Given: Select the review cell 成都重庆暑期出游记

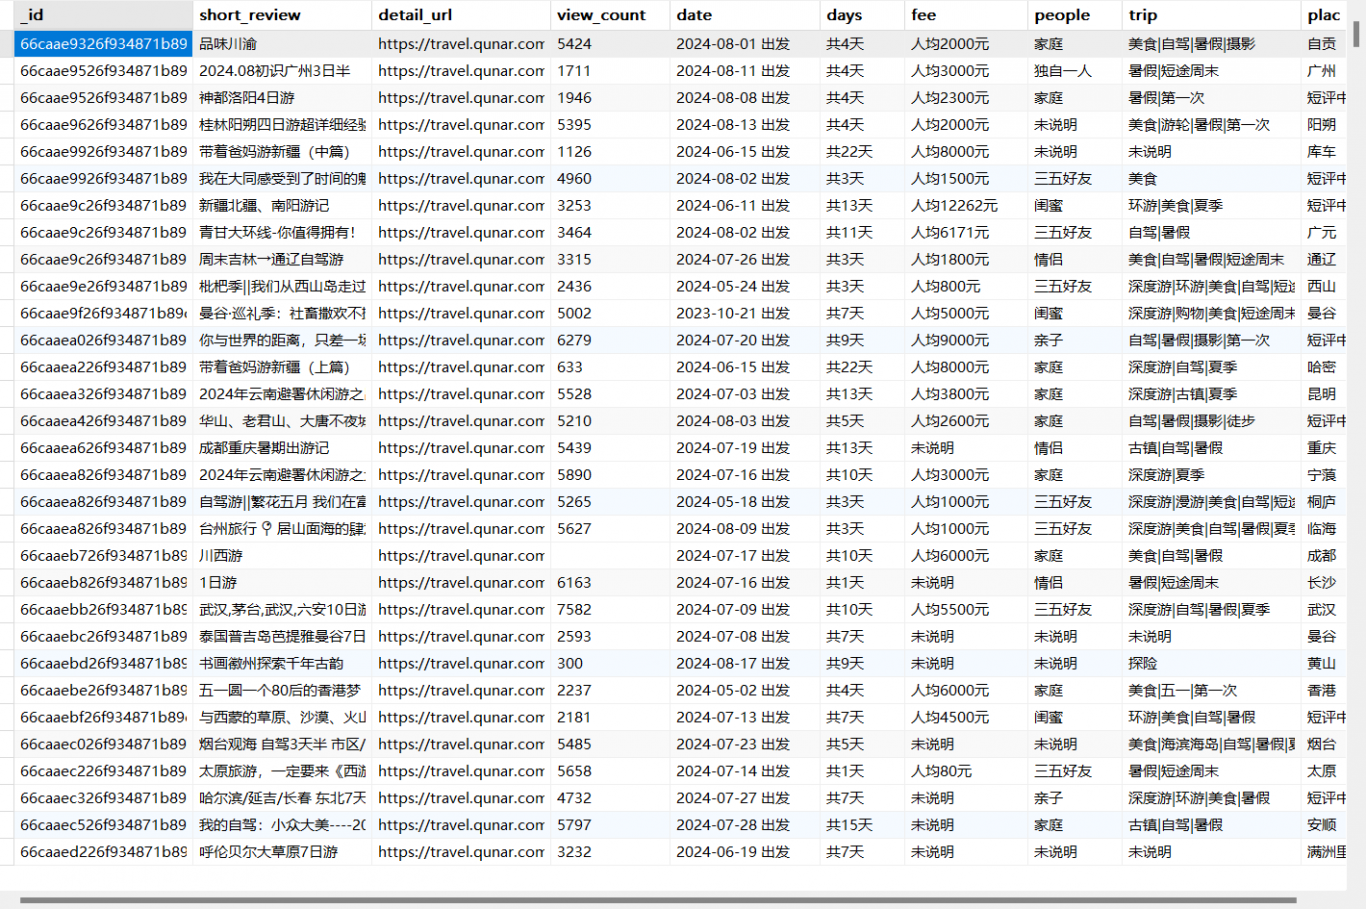Looking at the screenshot, I should pos(282,448).
